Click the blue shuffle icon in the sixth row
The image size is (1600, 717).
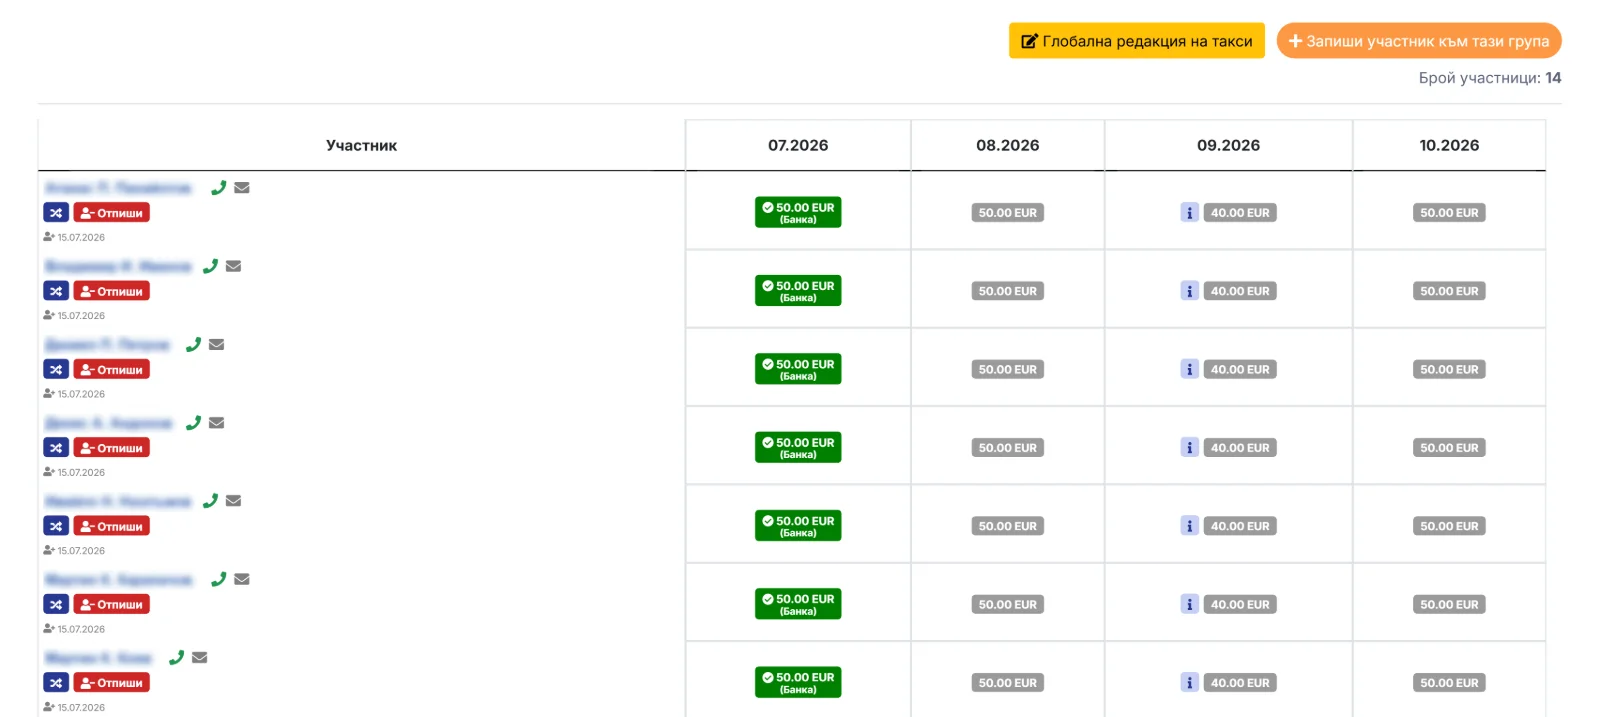point(56,605)
